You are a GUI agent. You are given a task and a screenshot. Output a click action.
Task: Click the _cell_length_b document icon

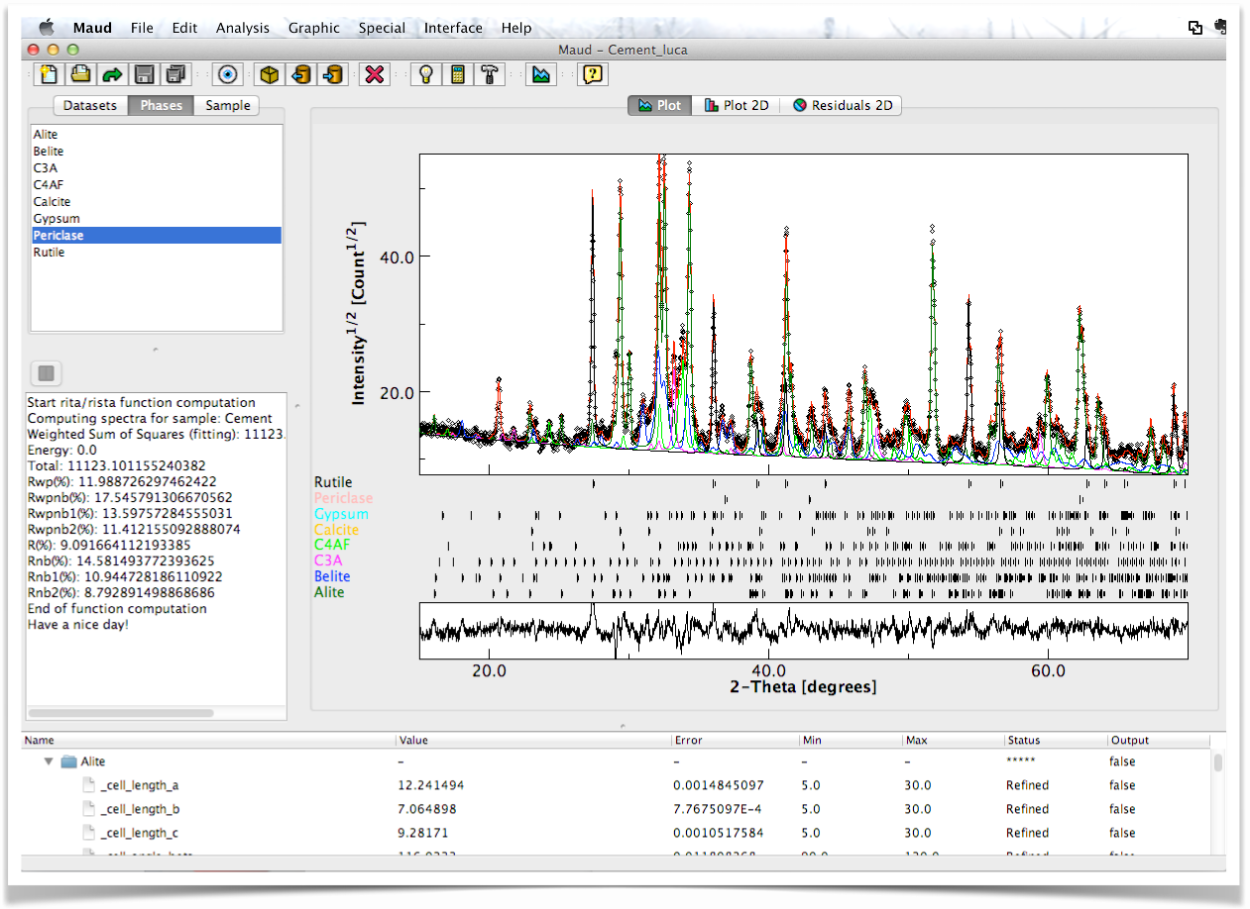tap(88, 810)
